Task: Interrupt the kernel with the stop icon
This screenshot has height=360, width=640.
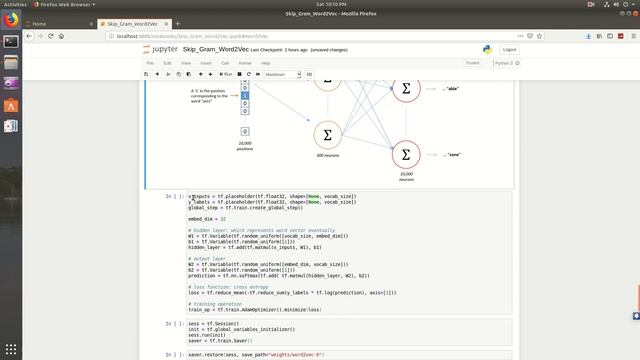Action: pyautogui.click(x=240, y=74)
